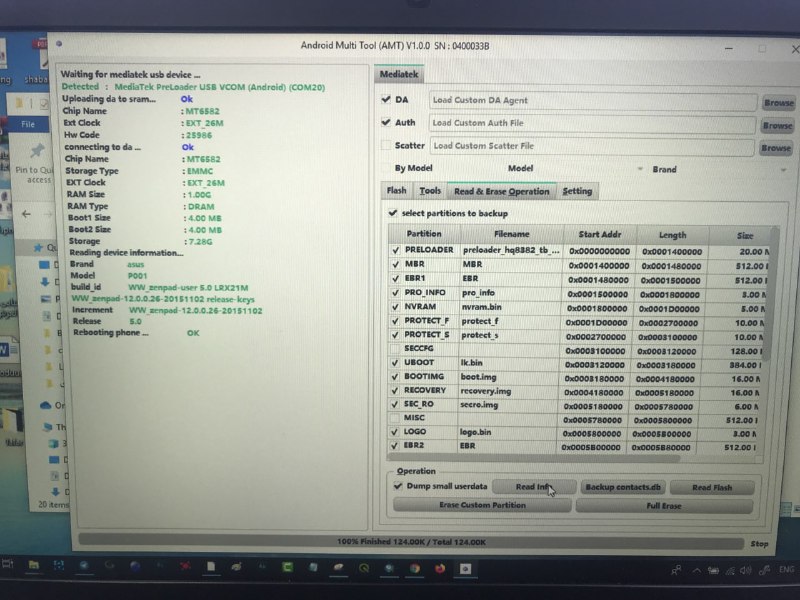The image size is (800, 600).
Task: Check the SECCFG partition checkbox
Action: 394,348
